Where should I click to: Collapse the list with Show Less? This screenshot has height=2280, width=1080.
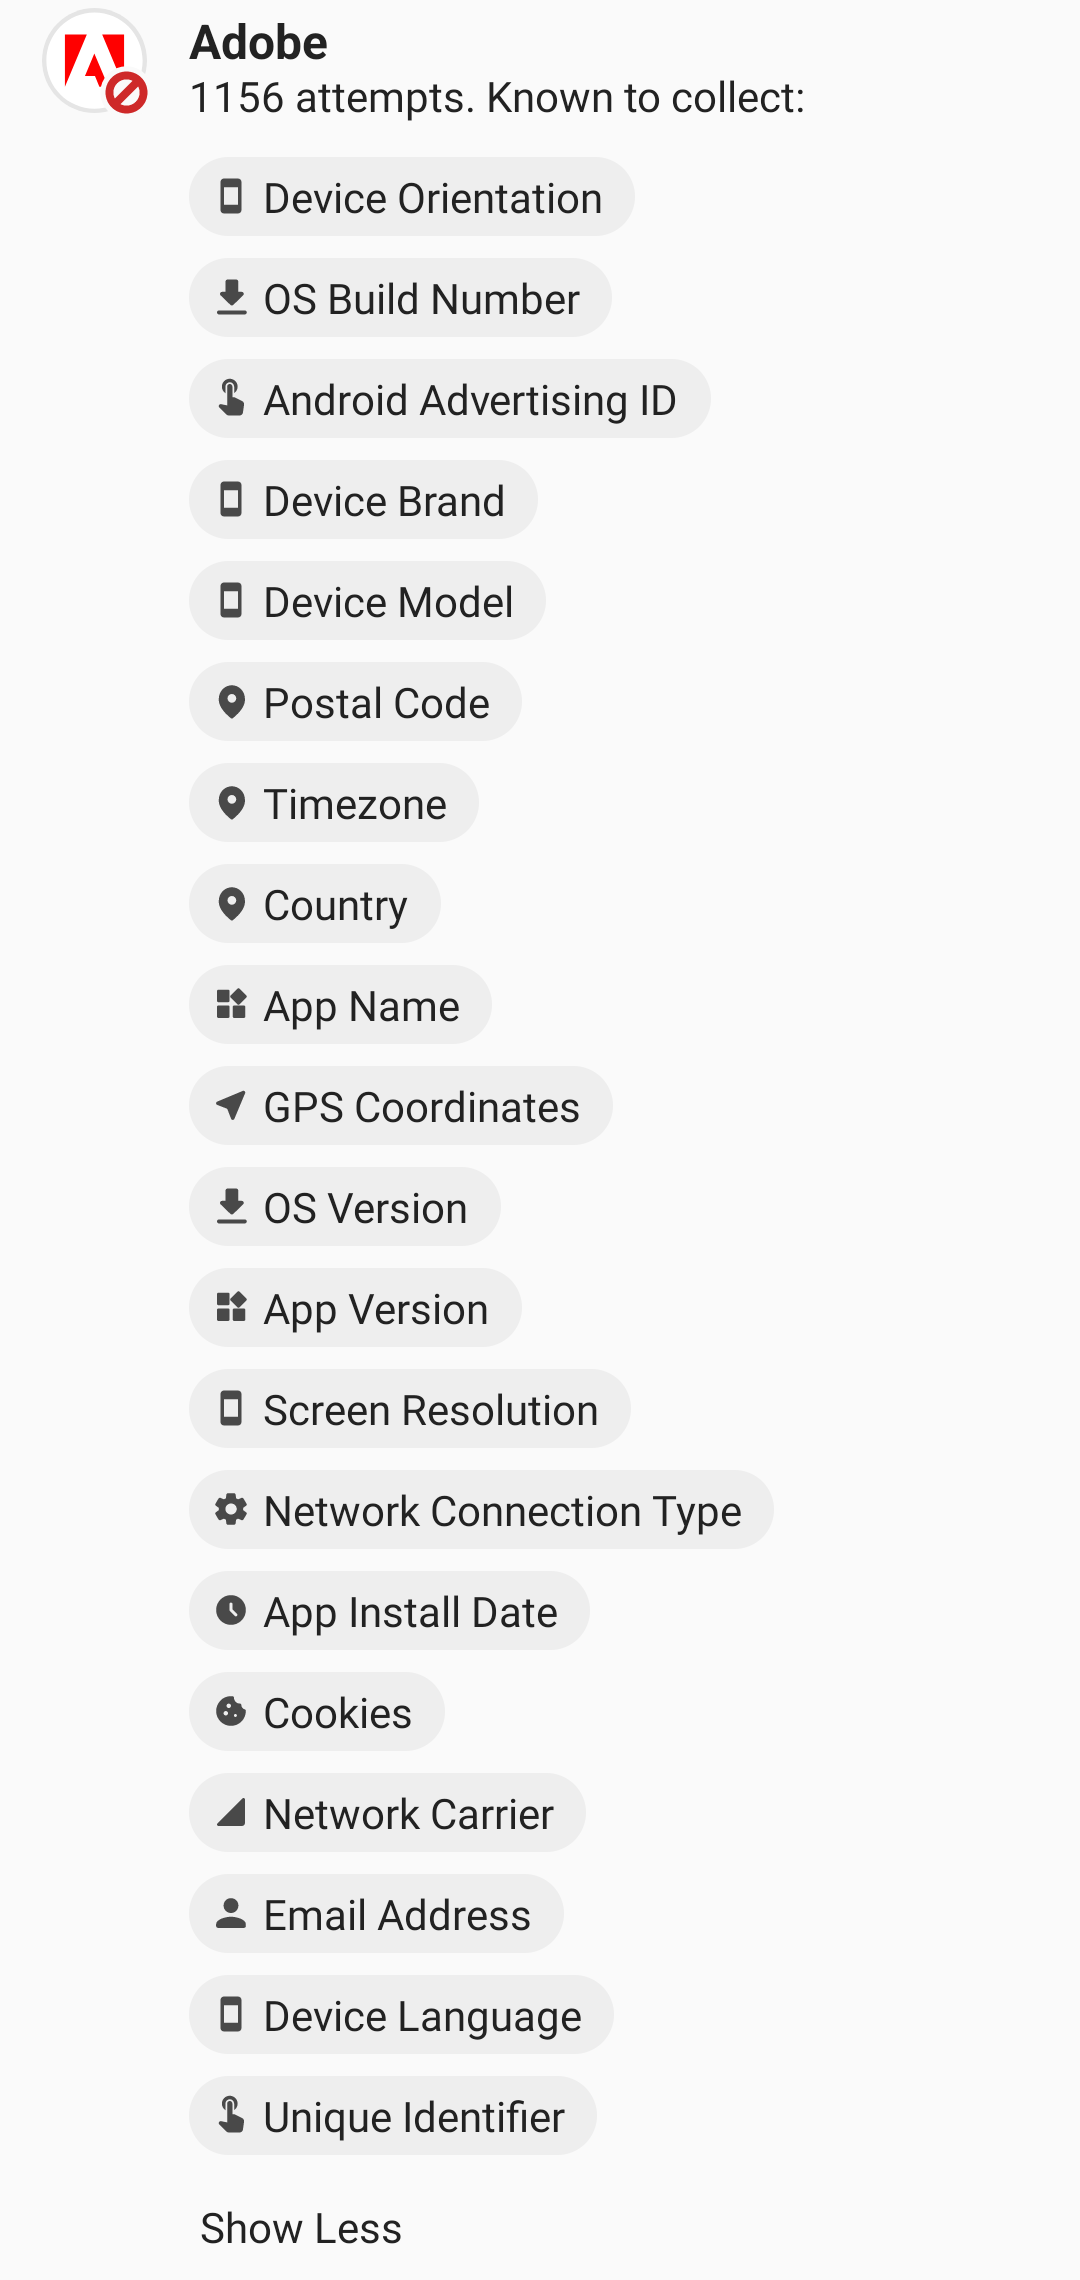click(301, 2229)
